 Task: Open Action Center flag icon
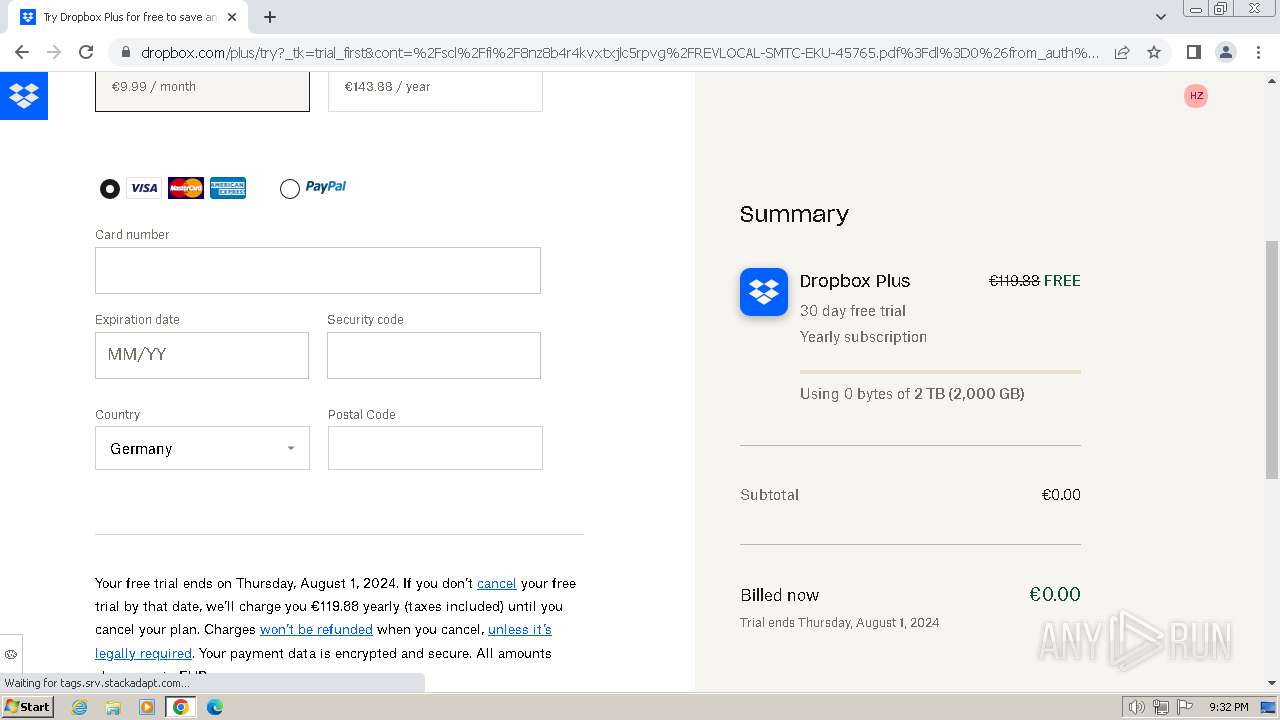click(x=1184, y=707)
